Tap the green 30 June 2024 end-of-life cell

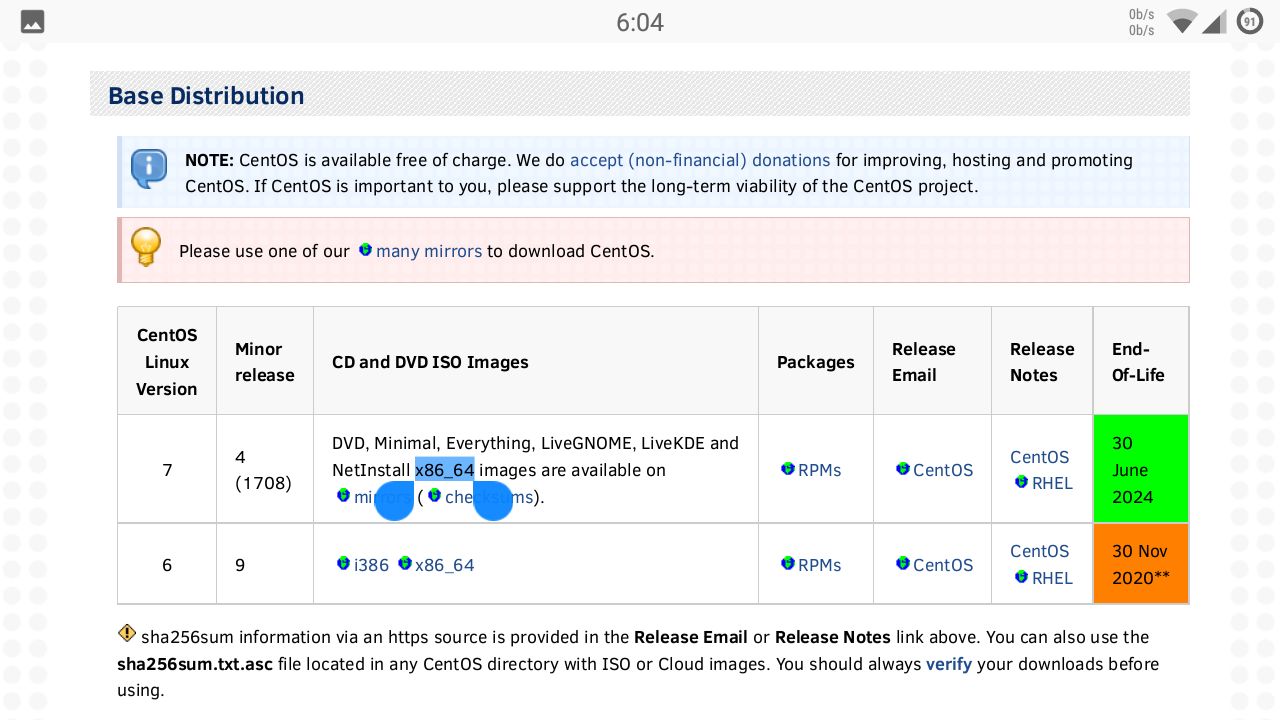[1141, 469]
